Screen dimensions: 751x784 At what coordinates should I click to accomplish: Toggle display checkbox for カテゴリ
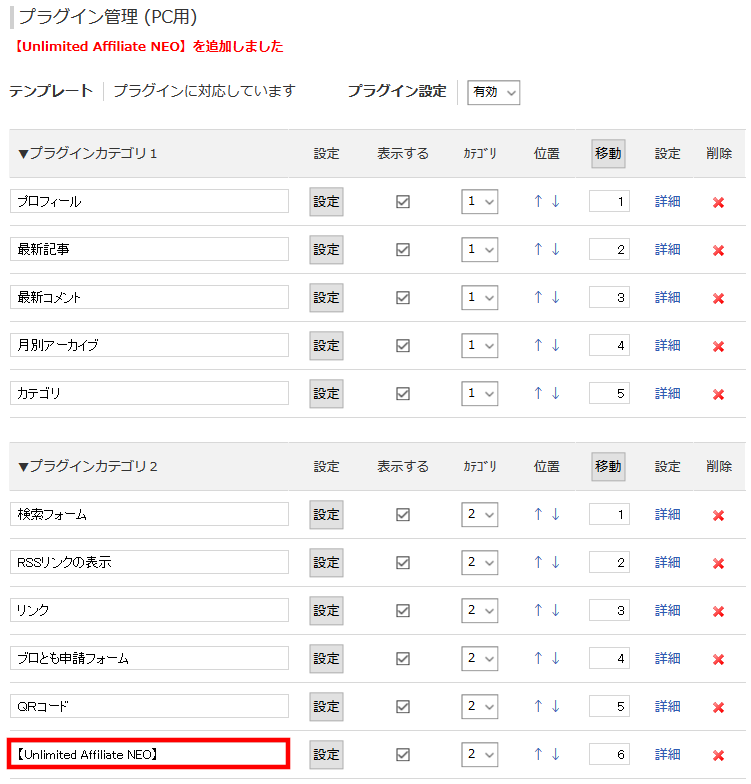[x=403, y=394]
